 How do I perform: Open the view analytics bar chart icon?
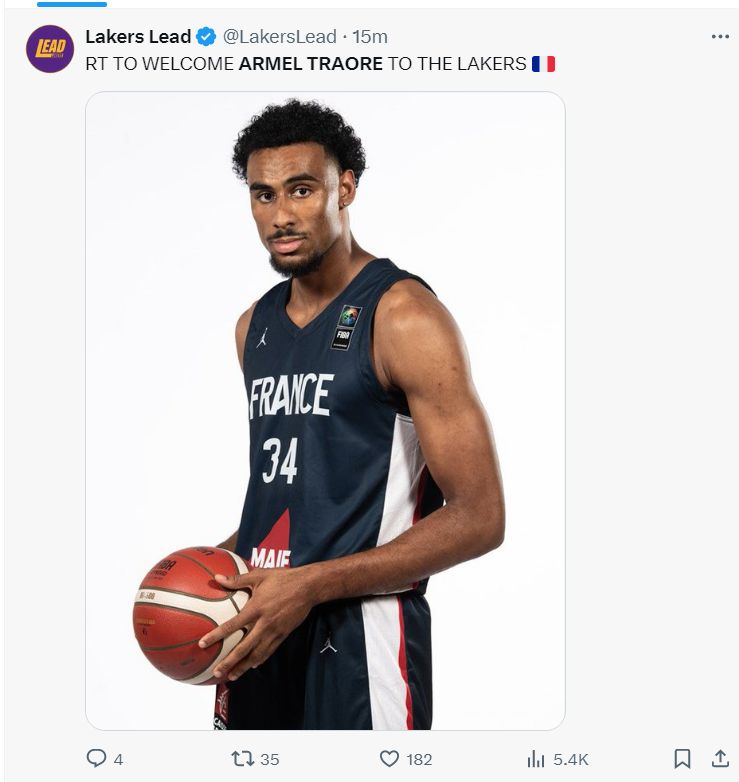(536, 759)
